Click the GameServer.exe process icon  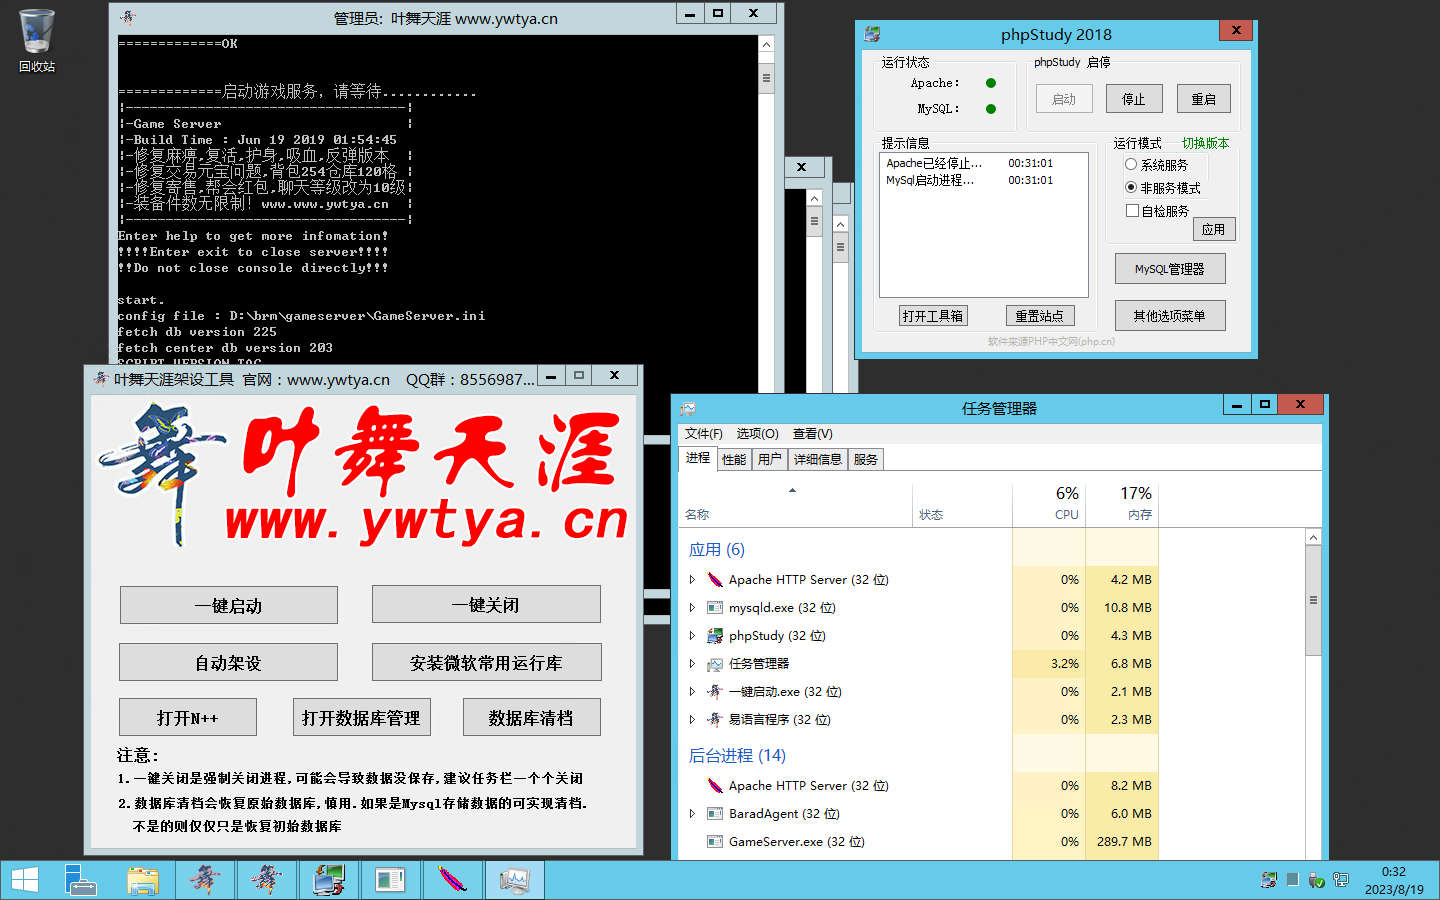715,841
